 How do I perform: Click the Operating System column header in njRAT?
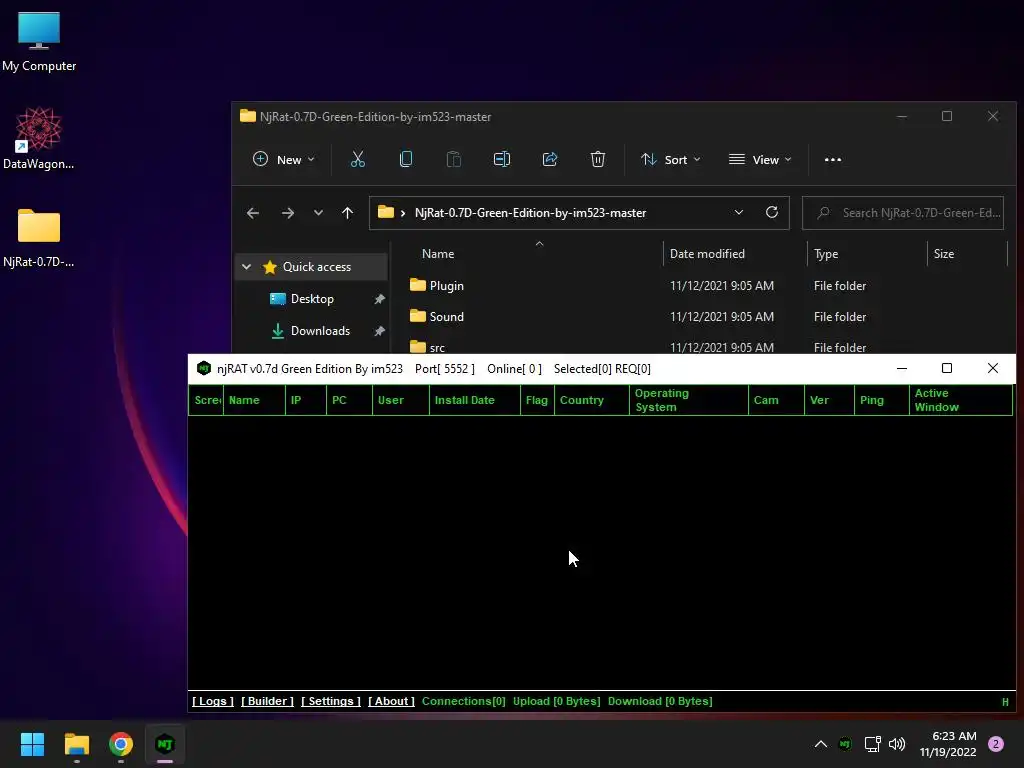click(x=689, y=400)
